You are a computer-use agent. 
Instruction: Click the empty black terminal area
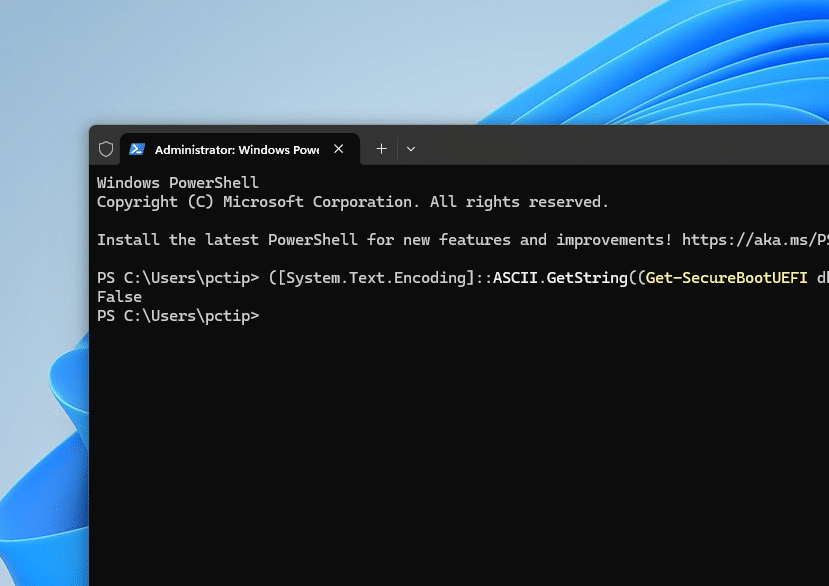(x=450, y=450)
